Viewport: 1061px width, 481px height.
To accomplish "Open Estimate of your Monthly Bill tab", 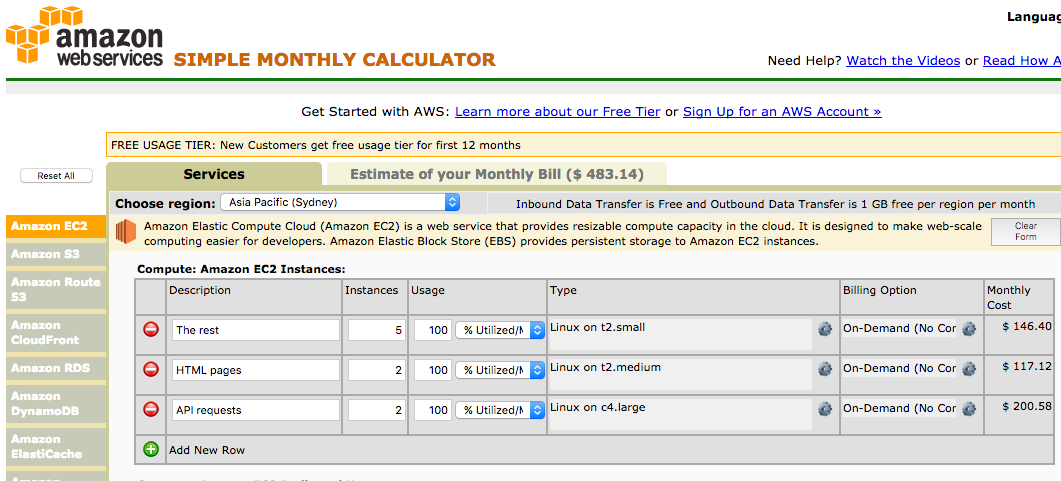I will (497, 175).
